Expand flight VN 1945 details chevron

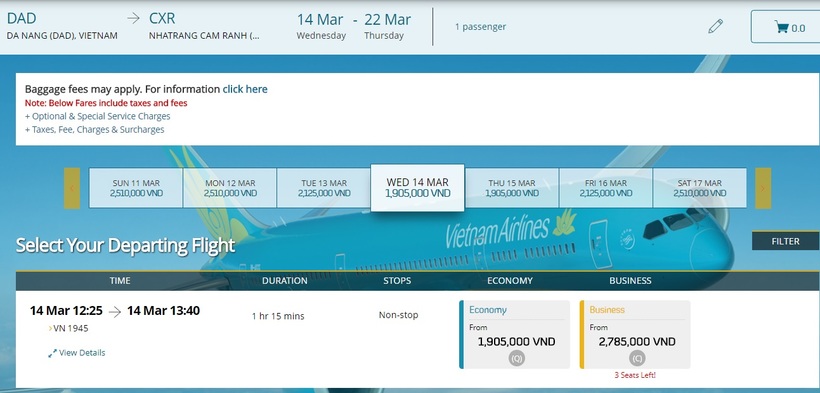click(x=50, y=329)
